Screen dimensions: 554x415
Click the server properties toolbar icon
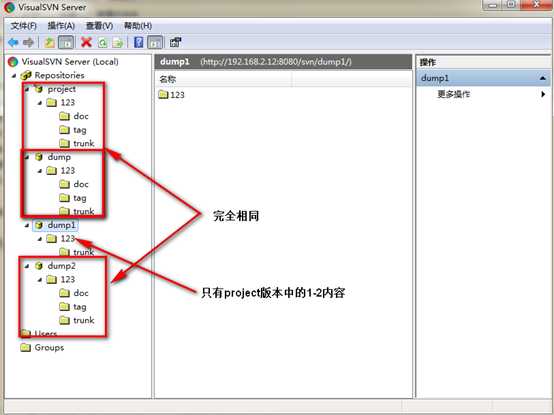pos(175,42)
